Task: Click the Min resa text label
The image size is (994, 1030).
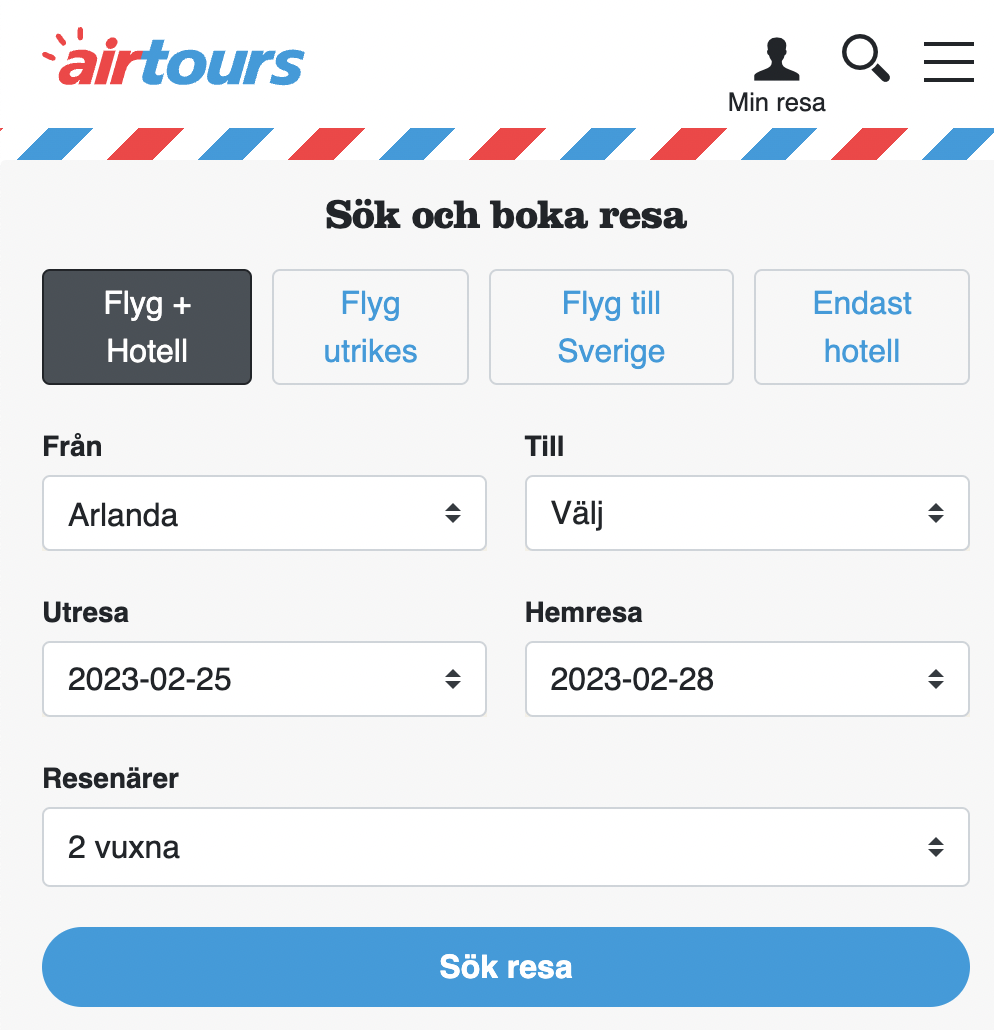Action: 777,102
